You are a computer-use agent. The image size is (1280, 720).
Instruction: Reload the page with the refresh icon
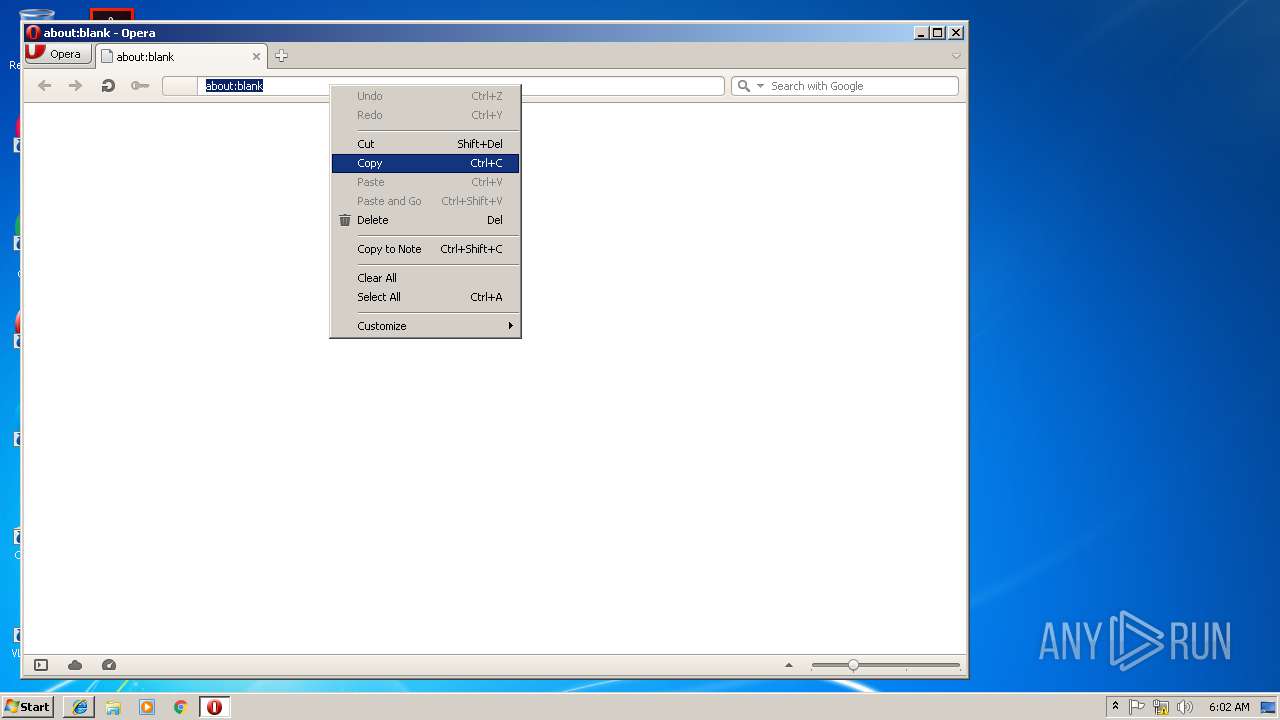108,86
